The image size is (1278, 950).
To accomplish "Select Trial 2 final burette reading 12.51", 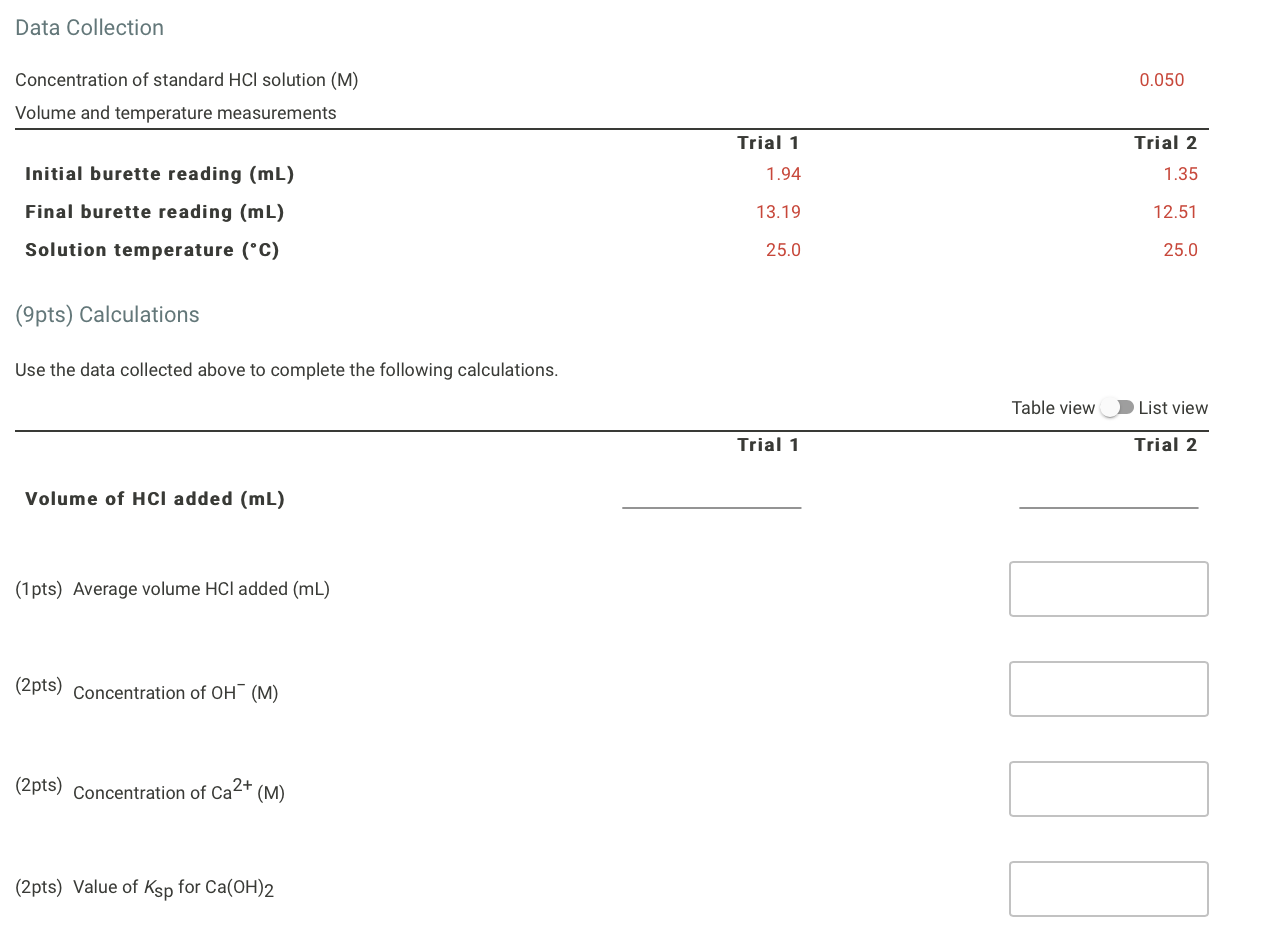I will tap(1176, 212).
